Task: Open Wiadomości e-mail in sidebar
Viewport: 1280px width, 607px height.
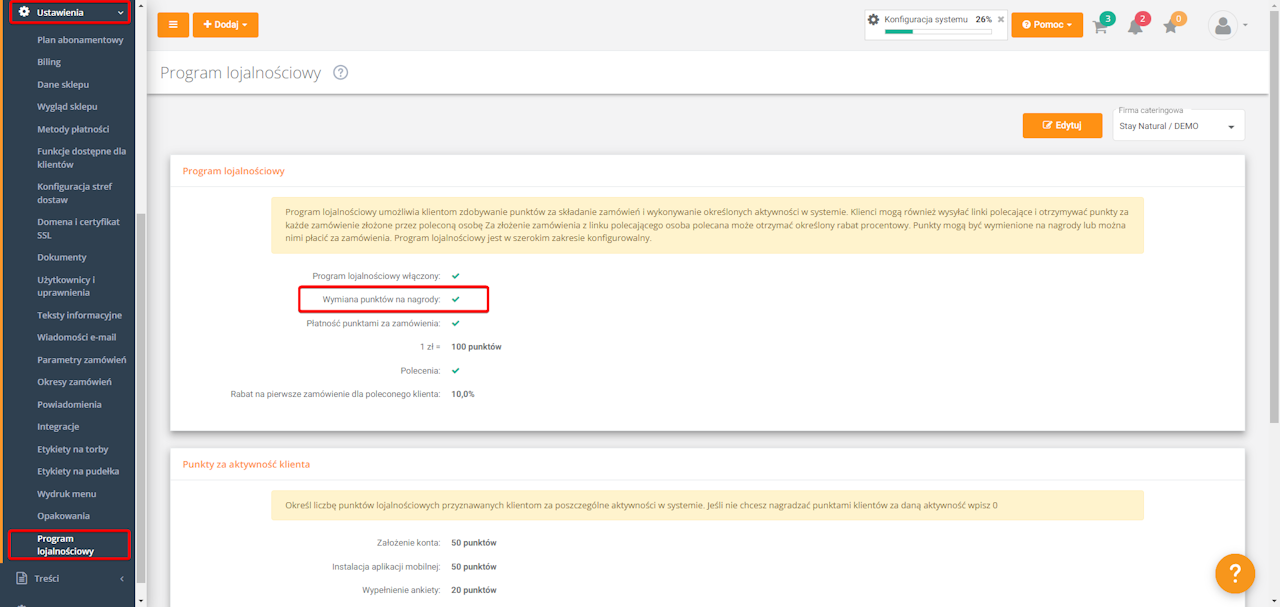Action: [x=77, y=337]
